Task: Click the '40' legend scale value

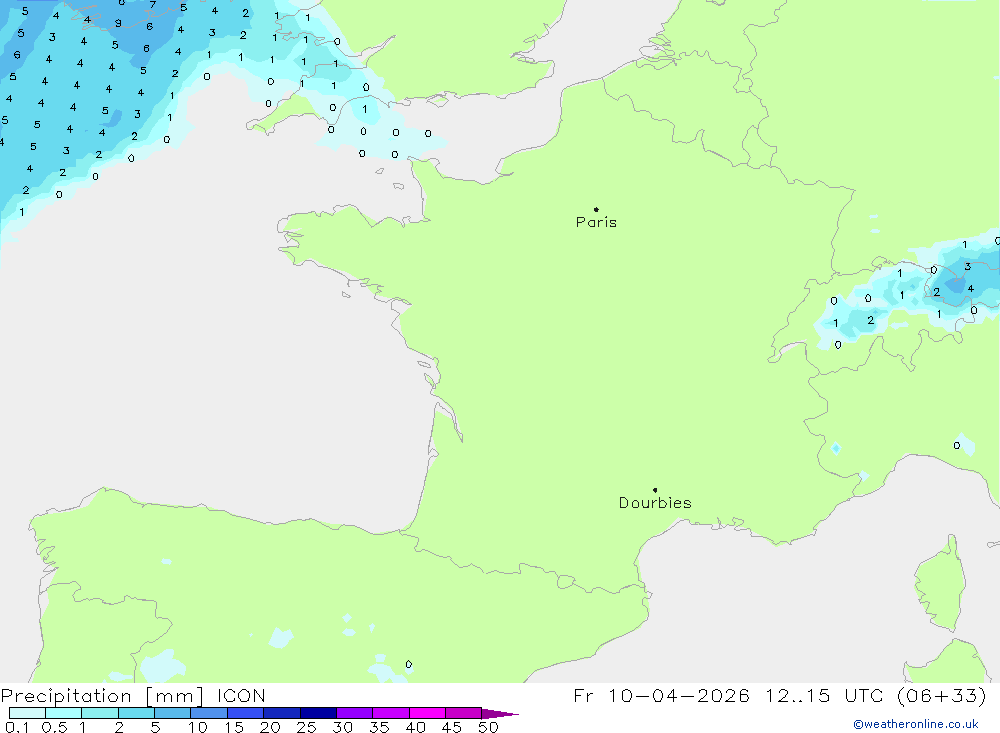Action: (x=416, y=727)
